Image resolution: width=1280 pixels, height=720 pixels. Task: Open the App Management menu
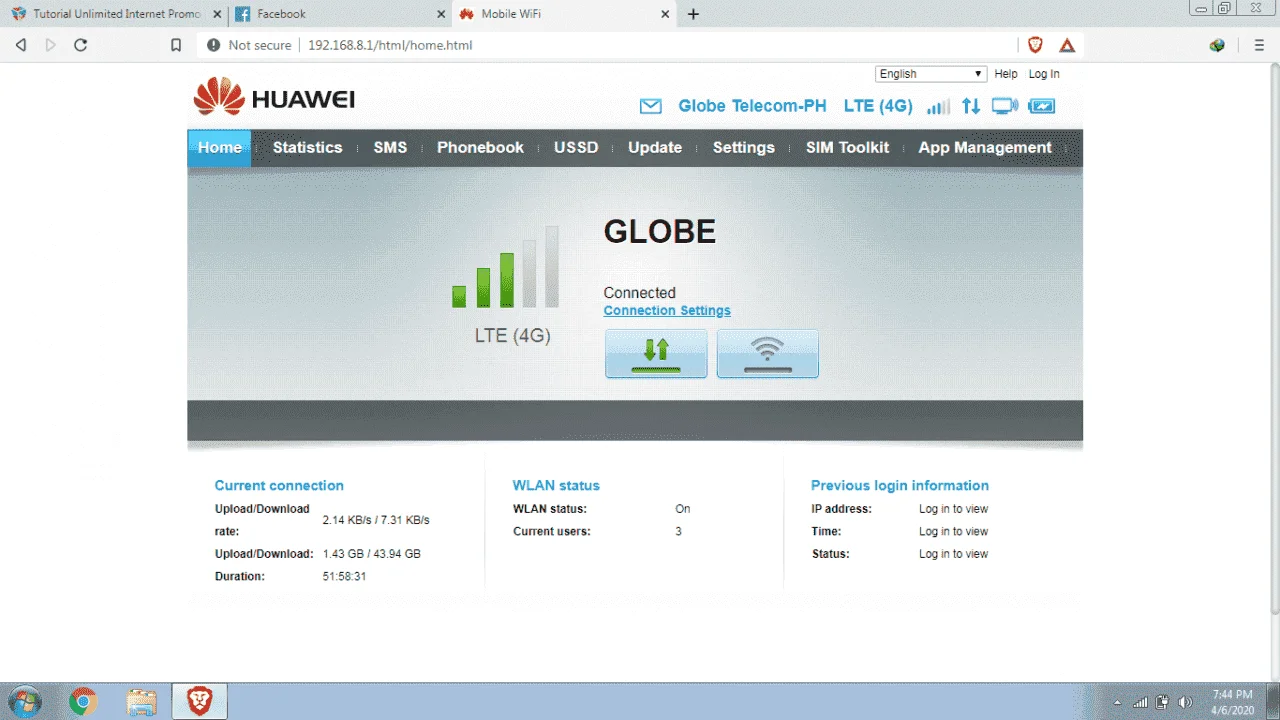click(985, 148)
